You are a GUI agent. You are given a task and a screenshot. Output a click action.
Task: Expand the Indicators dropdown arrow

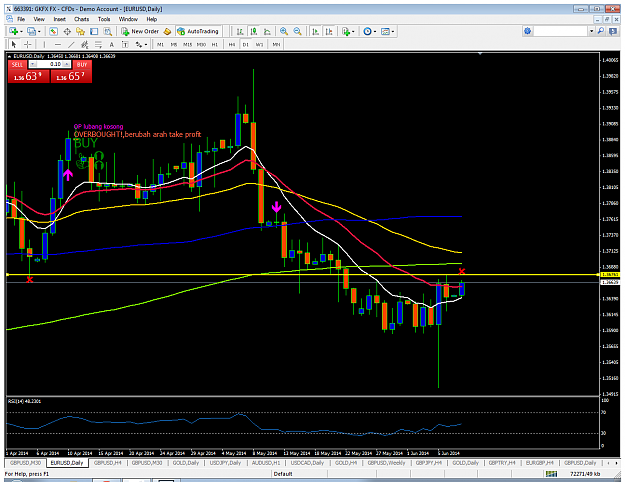click(x=353, y=31)
